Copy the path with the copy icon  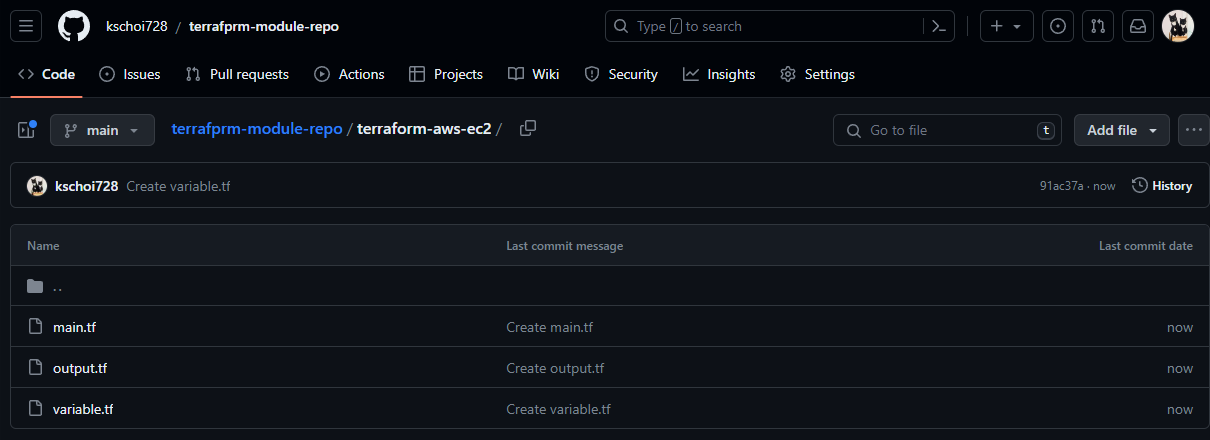[x=528, y=129]
